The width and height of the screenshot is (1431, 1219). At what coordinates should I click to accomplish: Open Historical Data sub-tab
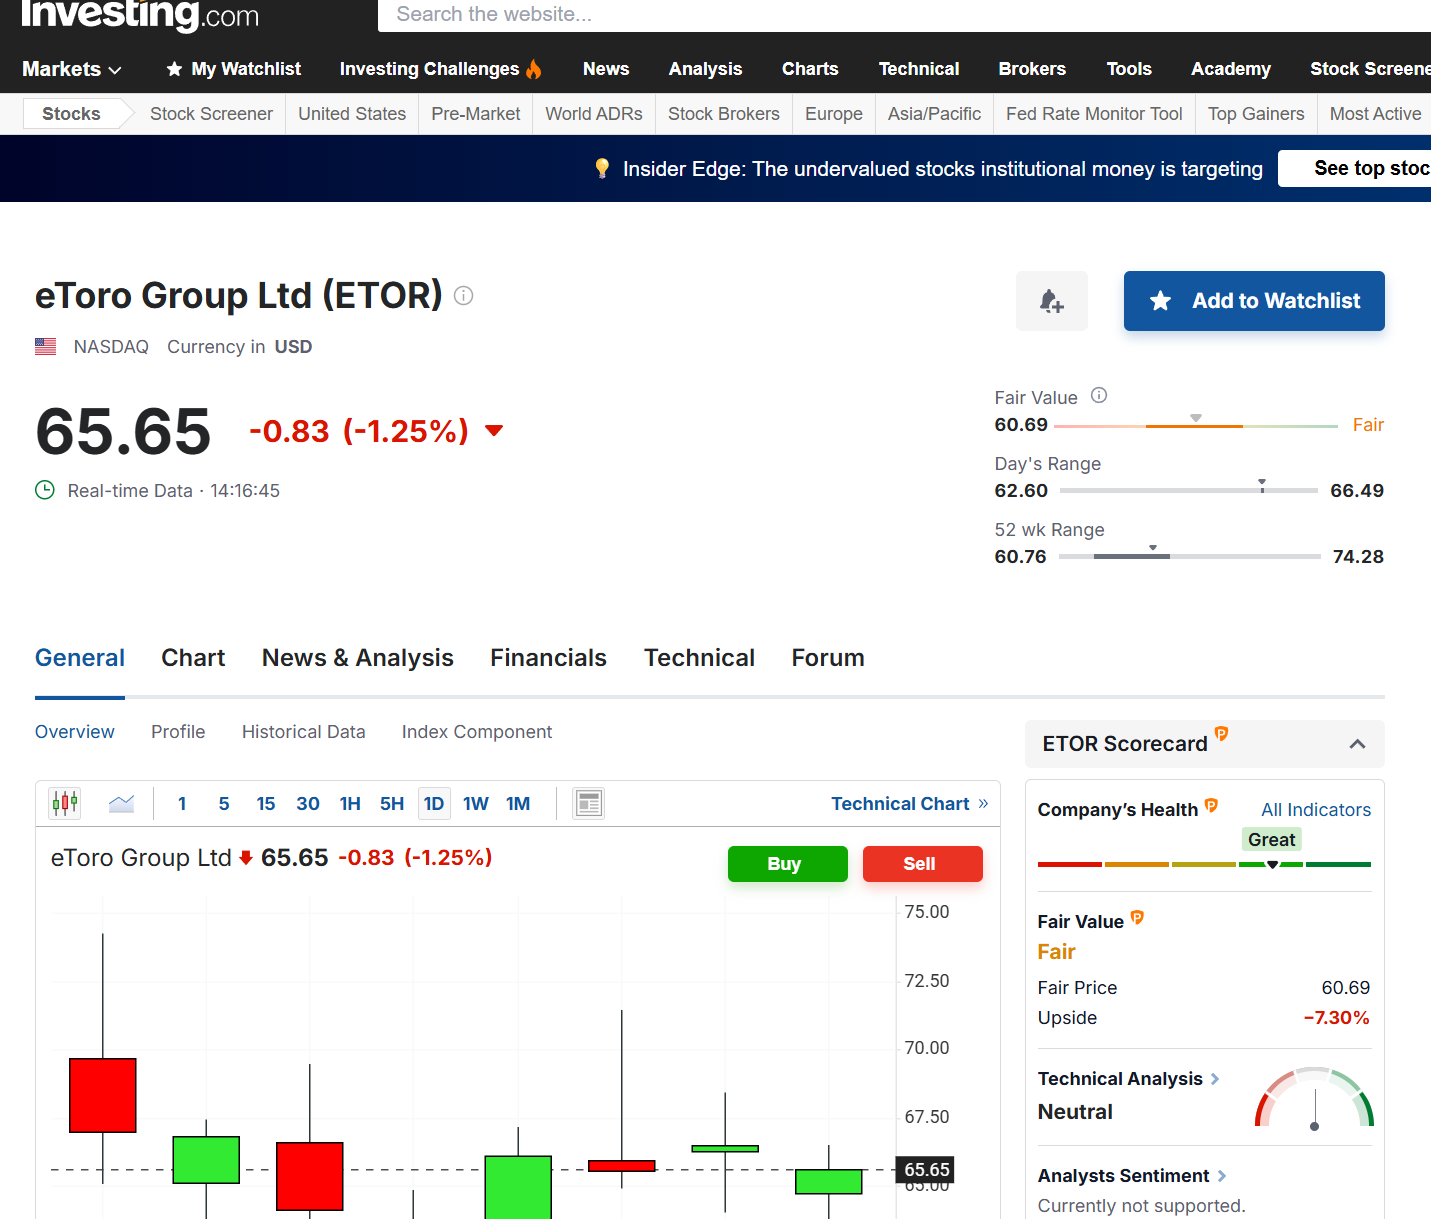(304, 732)
